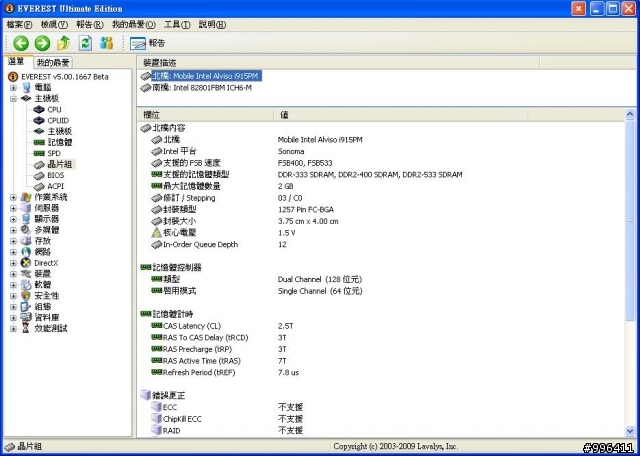Select the 軟體 software tree icon
The image size is (640, 456).
point(26,285)
